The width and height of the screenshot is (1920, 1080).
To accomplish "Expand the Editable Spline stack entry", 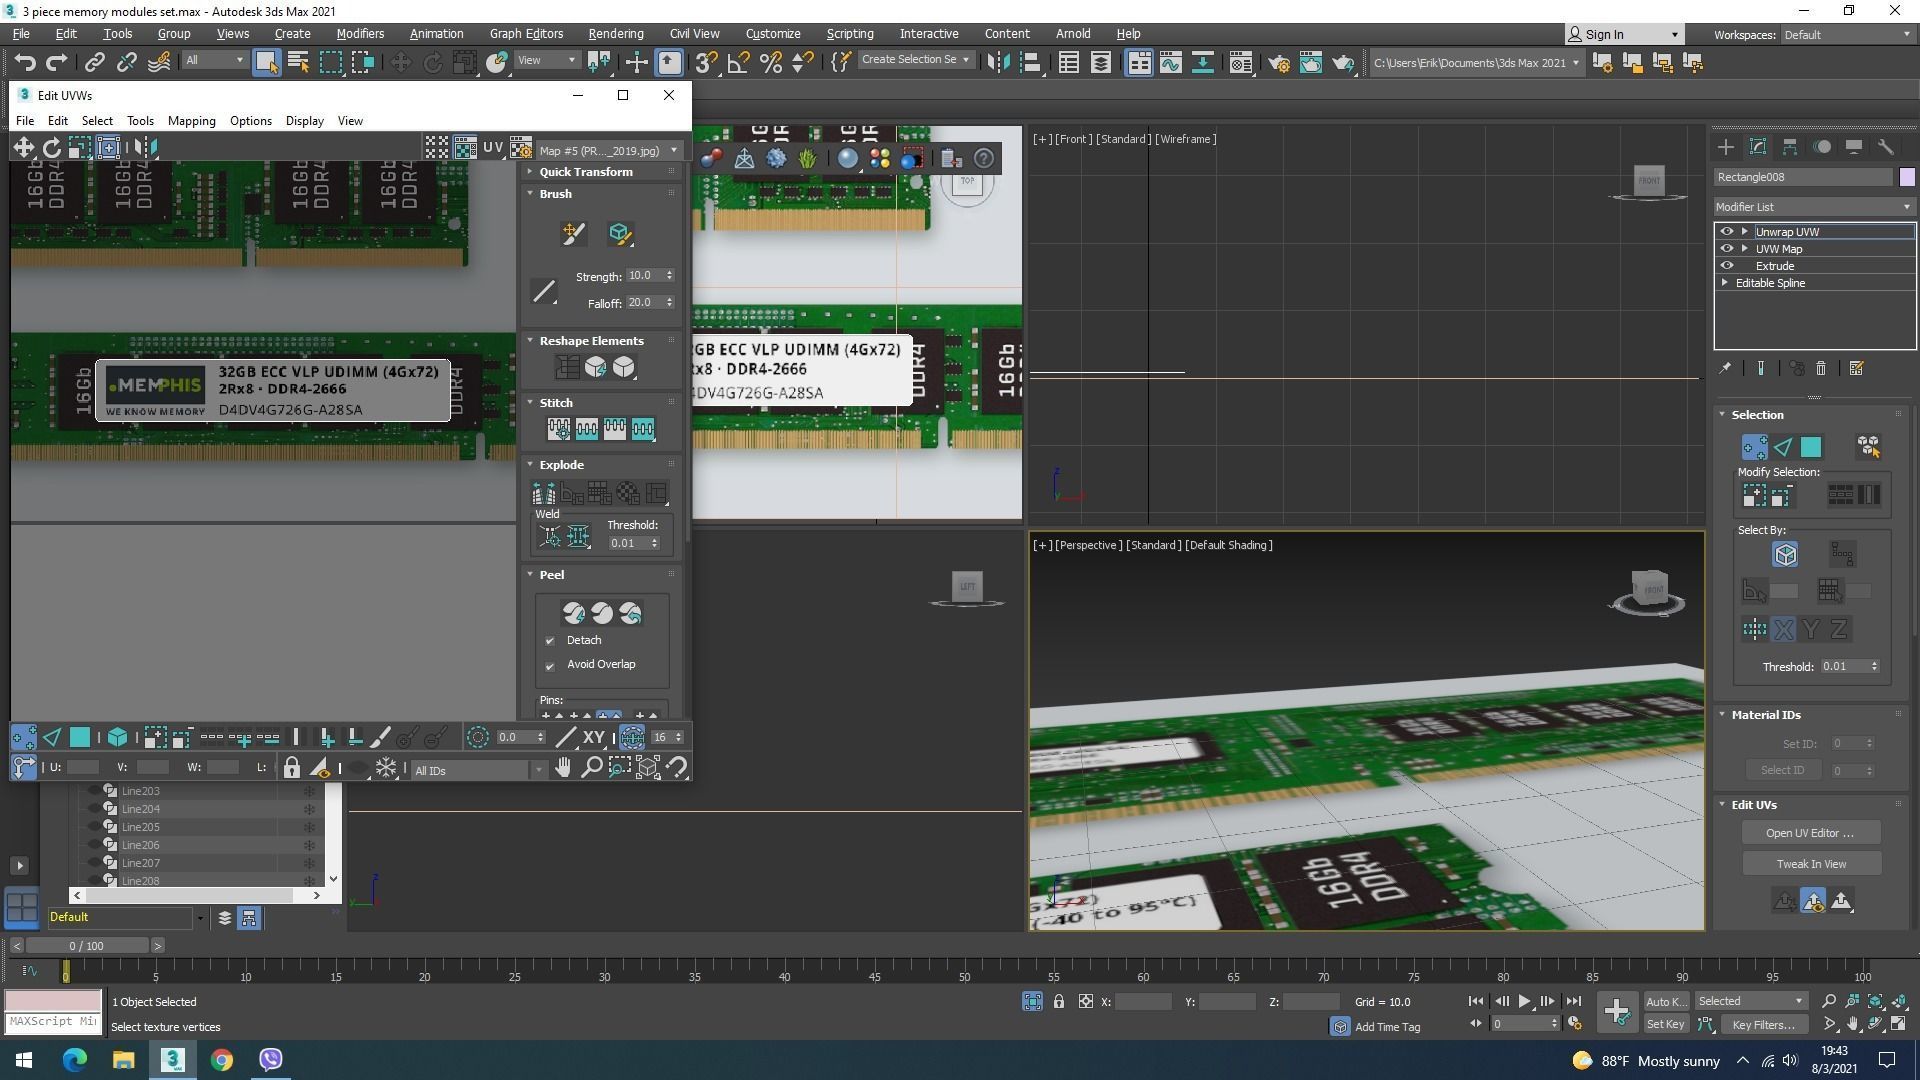I will (1725, 283).
